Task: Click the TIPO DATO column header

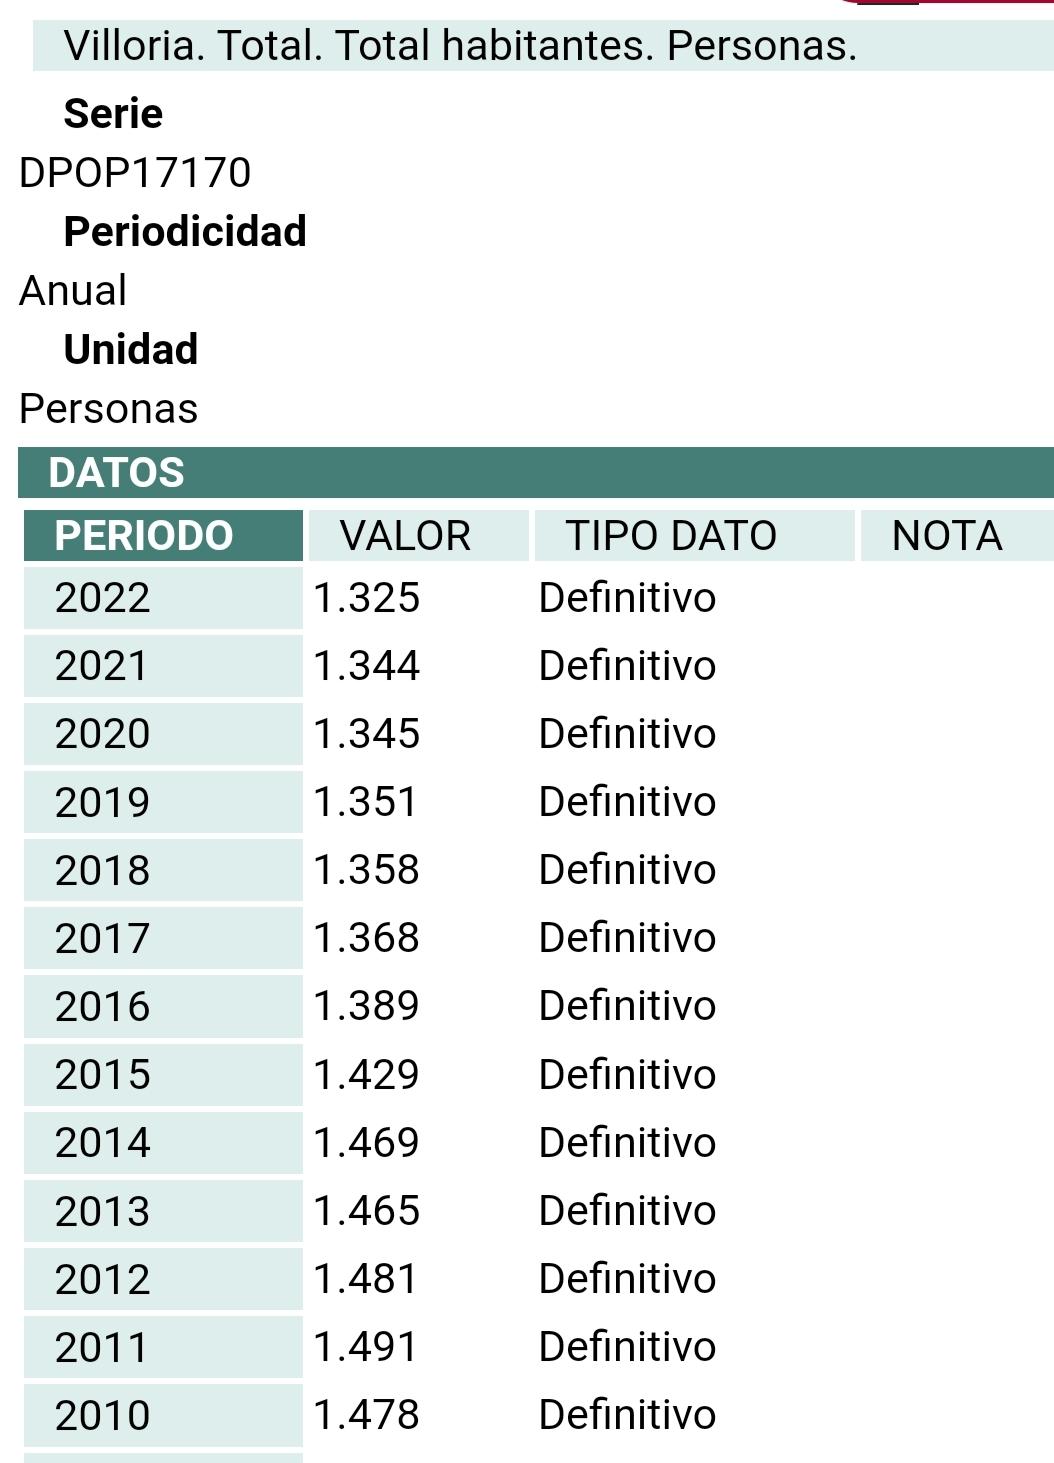Action: pyautogui.click(x=694, y=536)
